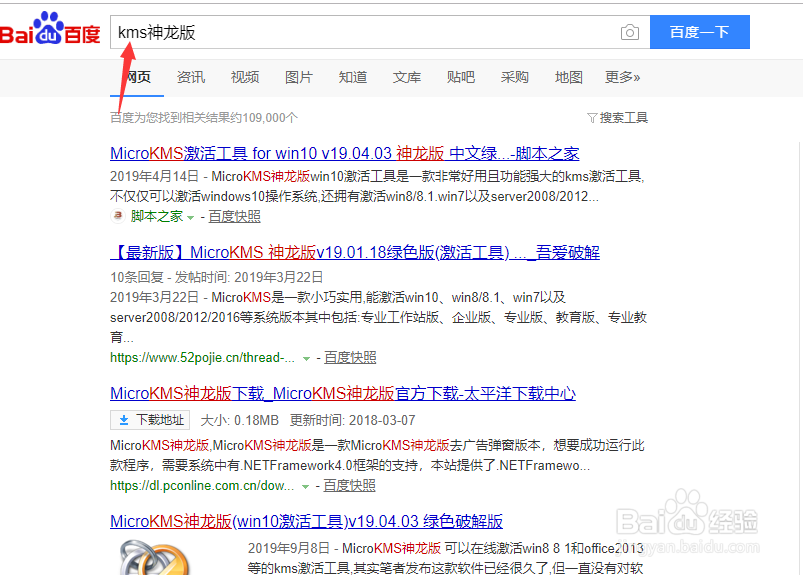Expand dropdown arrow after dl.pconline.com.cn URL

point(305,487)
